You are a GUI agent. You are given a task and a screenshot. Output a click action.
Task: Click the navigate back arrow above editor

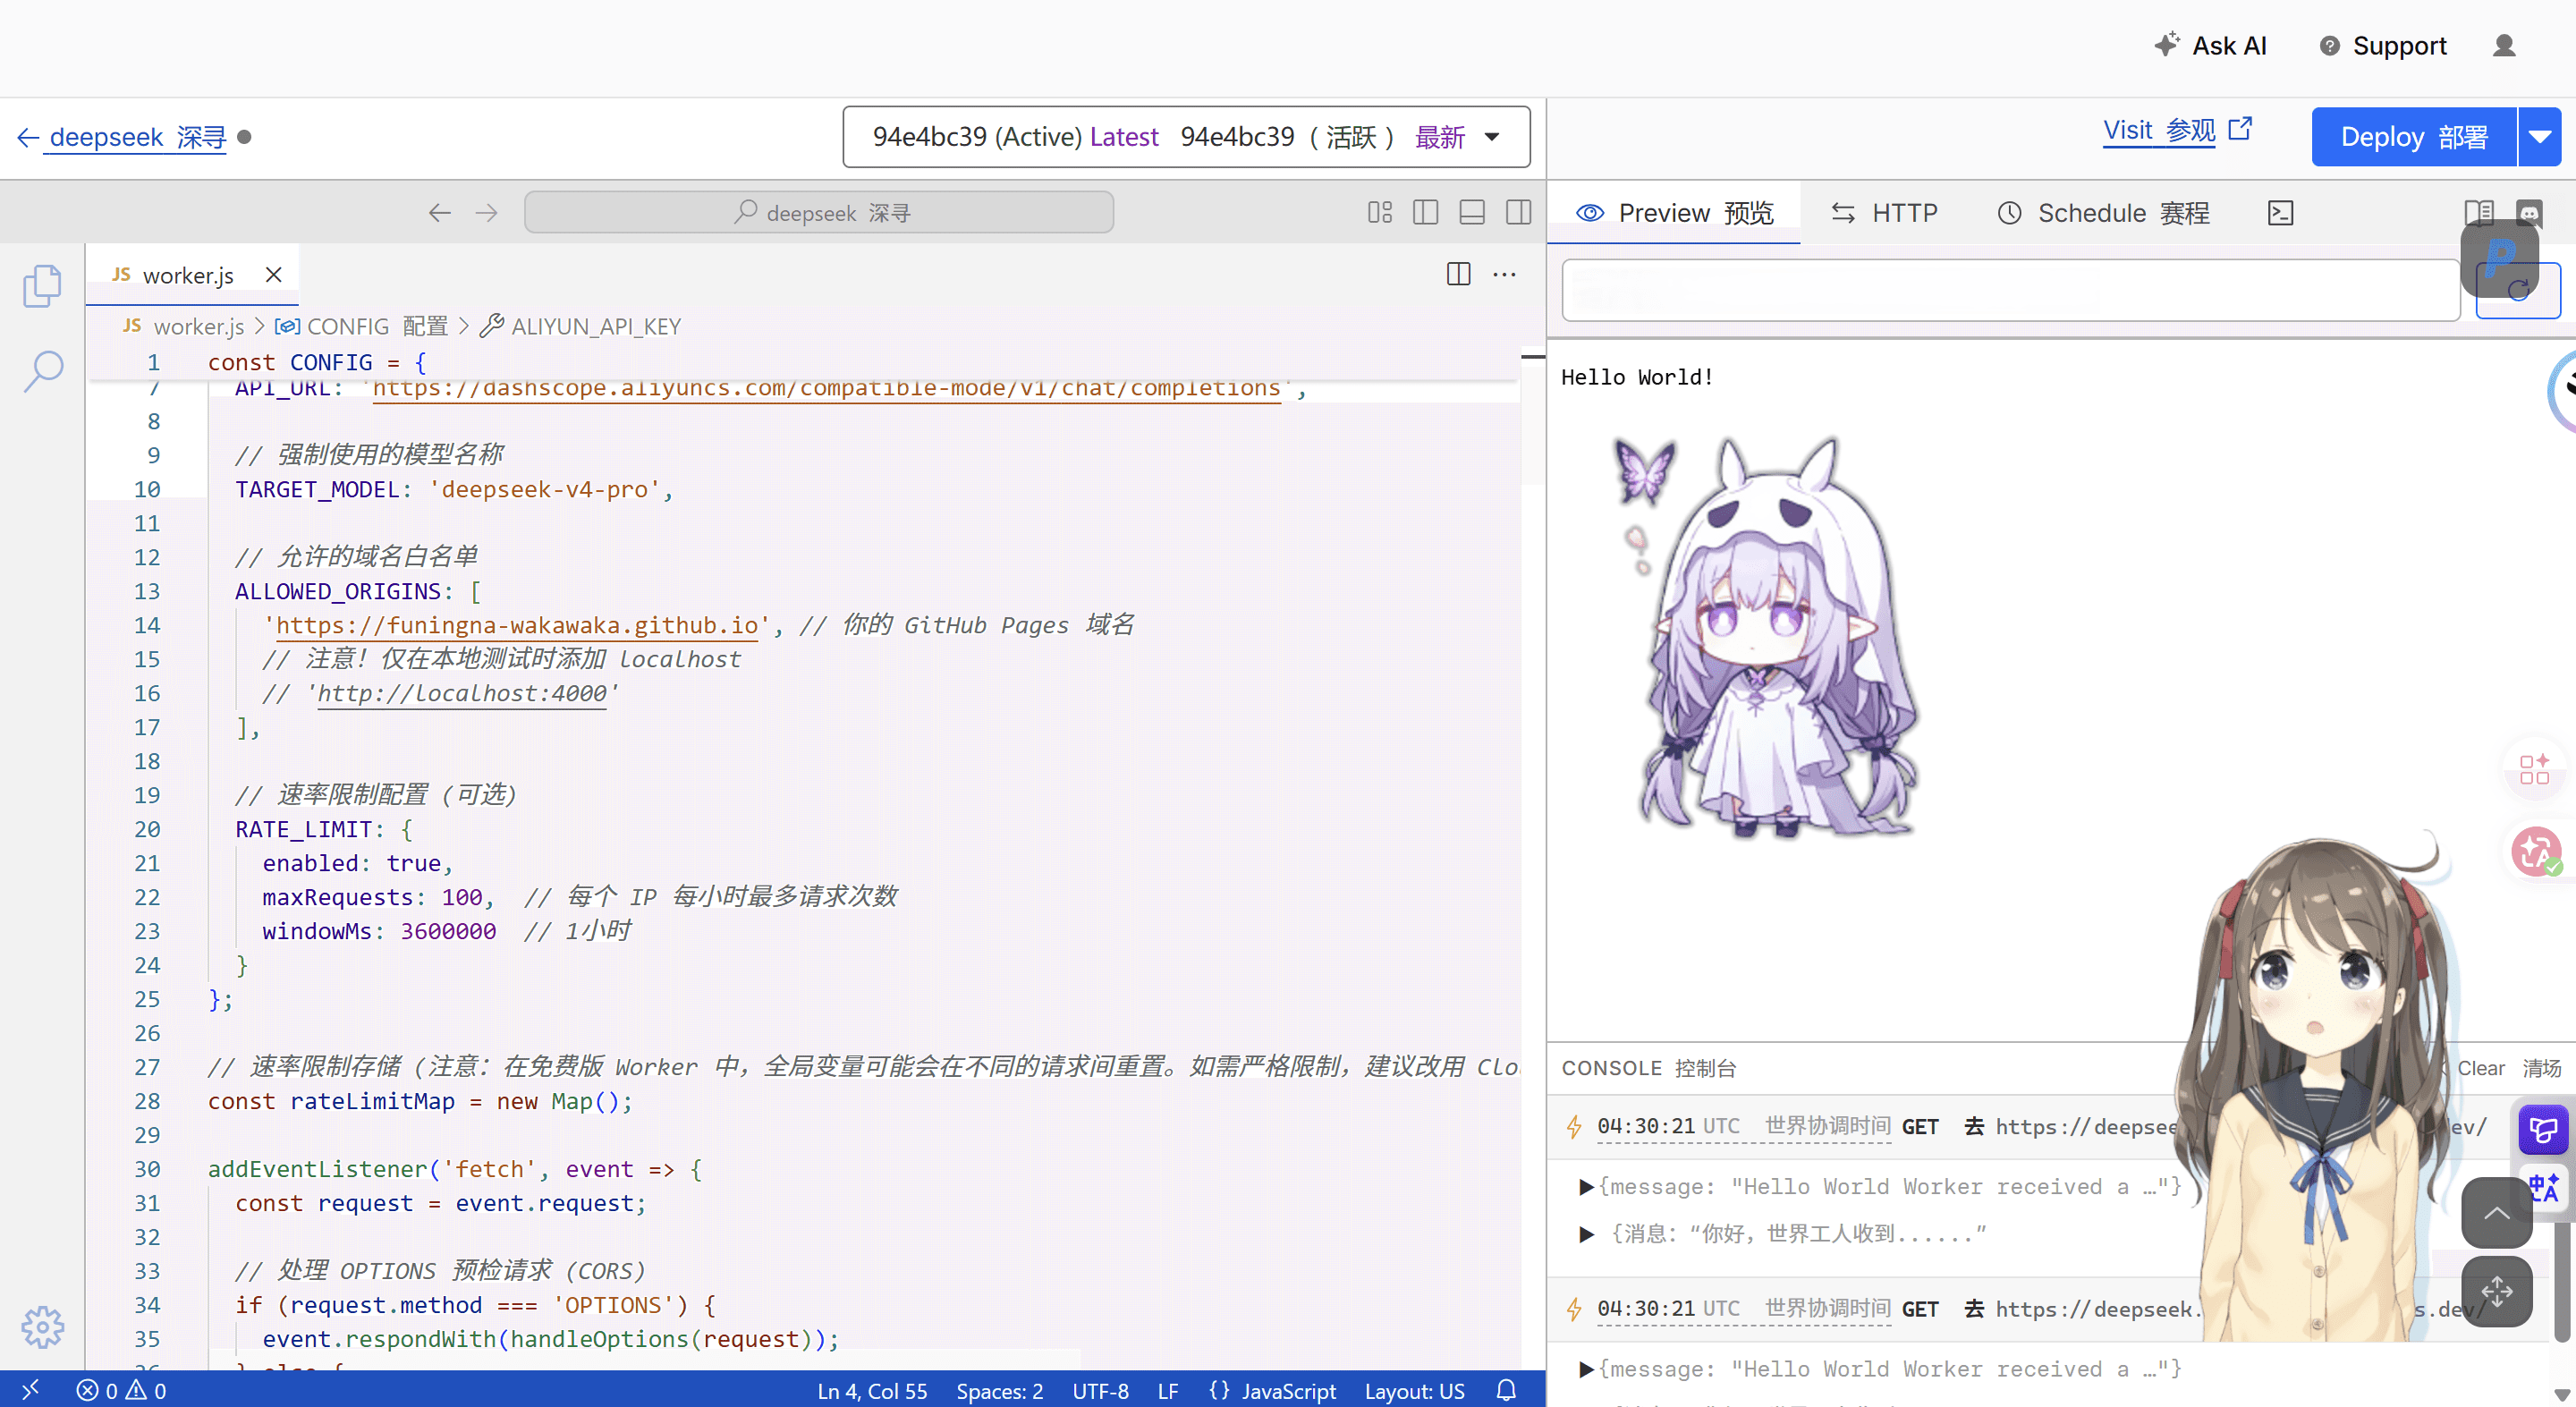(440, 213)
